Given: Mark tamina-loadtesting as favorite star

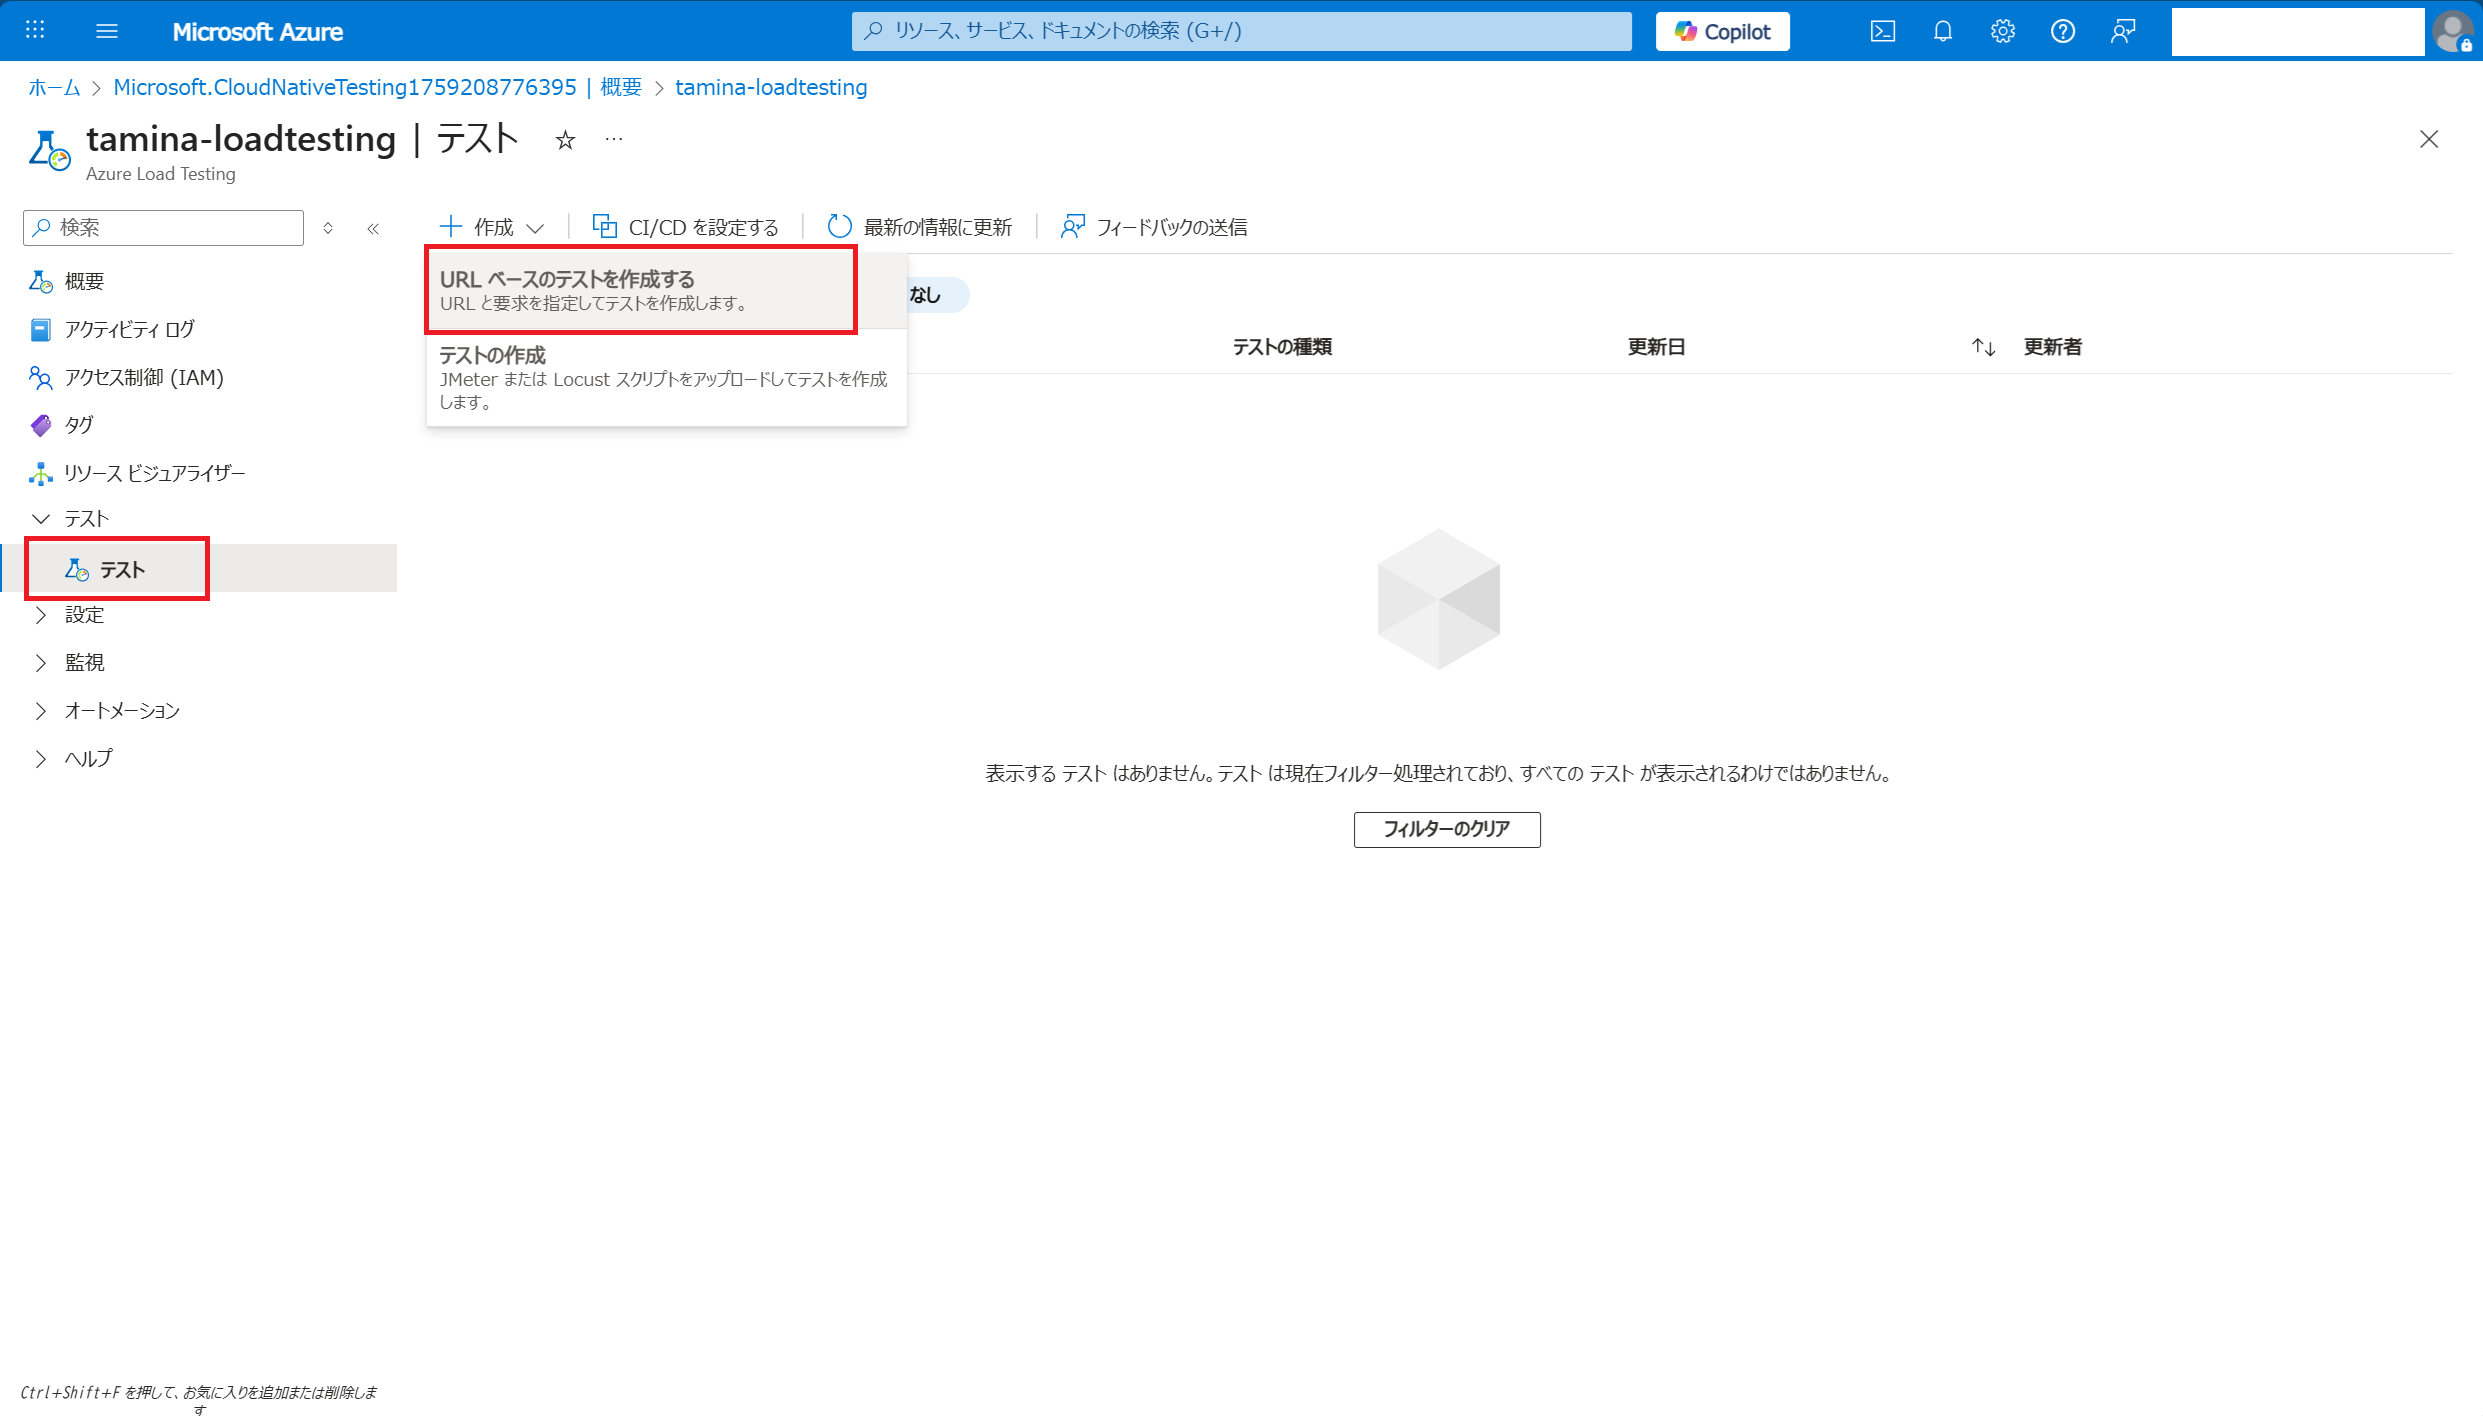Looking at the screenshot, I should pos(565,140).
